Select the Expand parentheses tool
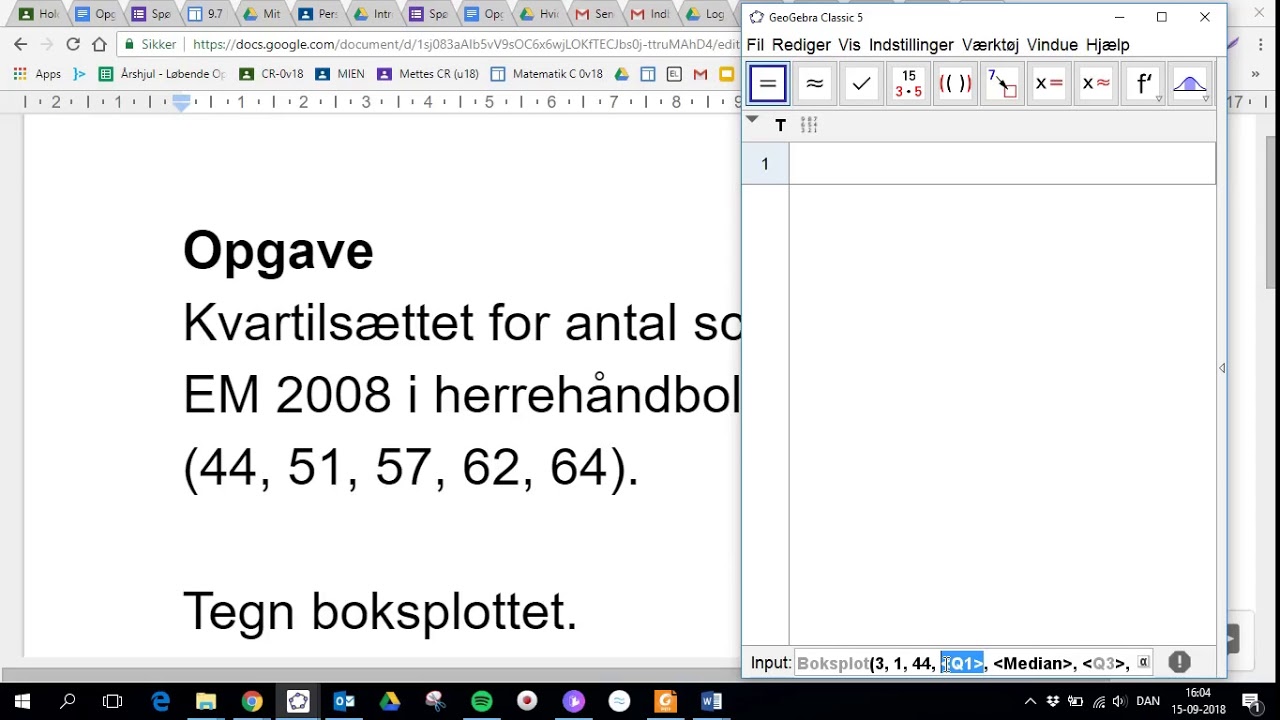 [955, 84]
